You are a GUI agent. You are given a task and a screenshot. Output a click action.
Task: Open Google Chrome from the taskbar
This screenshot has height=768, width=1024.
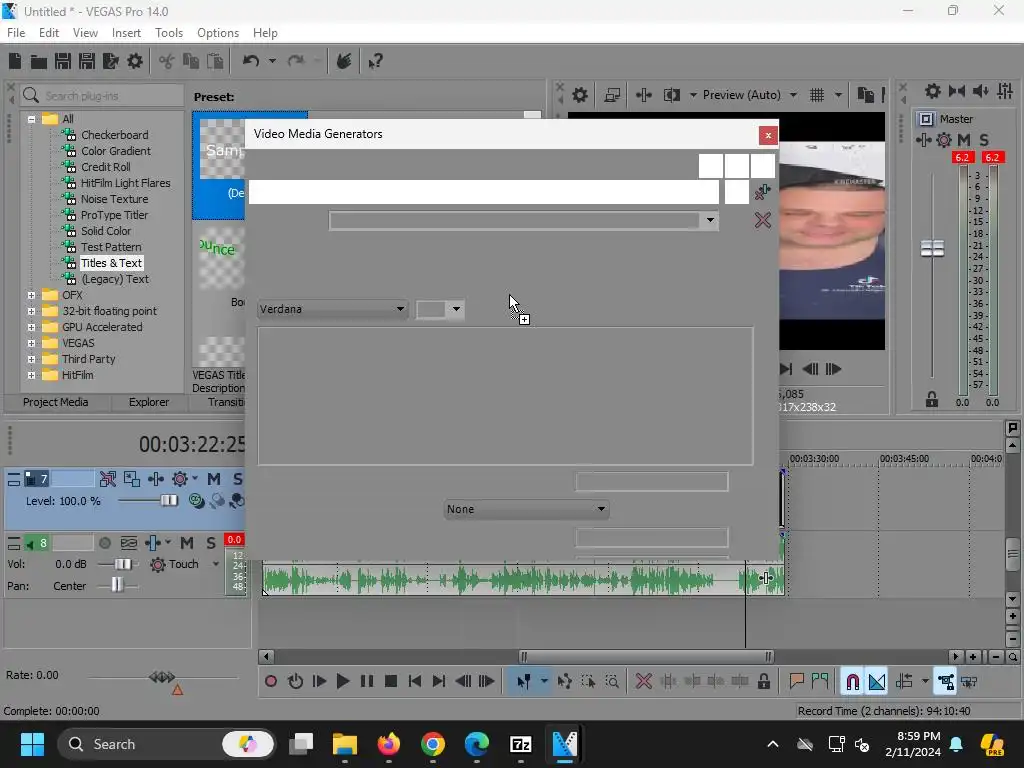click(x=432, y=744)
